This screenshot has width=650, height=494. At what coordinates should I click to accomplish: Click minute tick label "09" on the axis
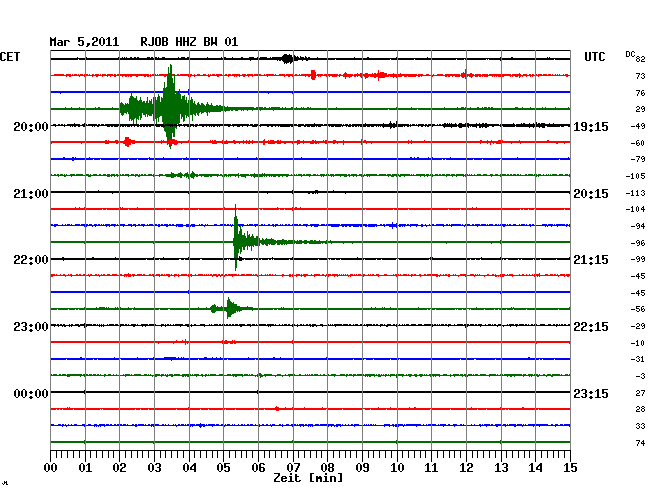362,468
